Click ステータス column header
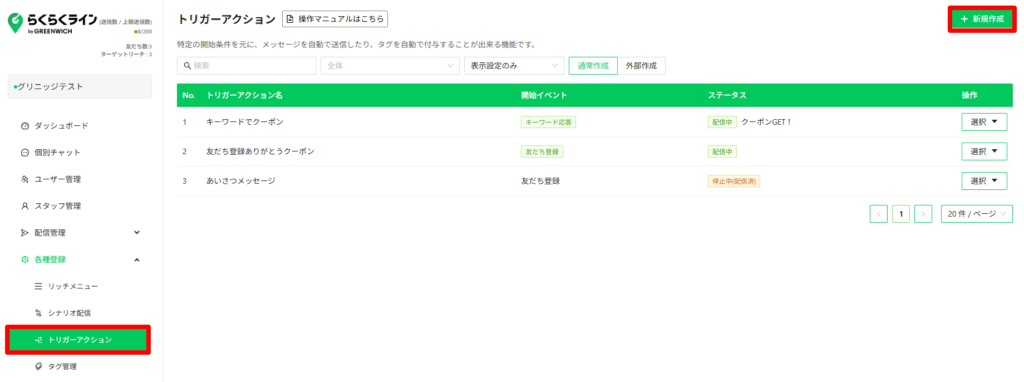This screenshot has height=382, width=1024. 727,95
